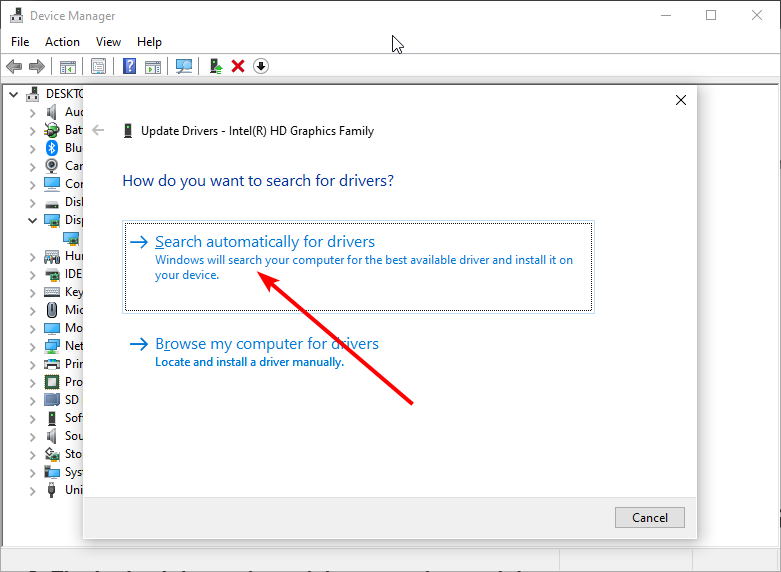Image resolution: width=781 pixels, height=572 pixels.
Task: Open the Action menu
Action: tap(62, 42)
